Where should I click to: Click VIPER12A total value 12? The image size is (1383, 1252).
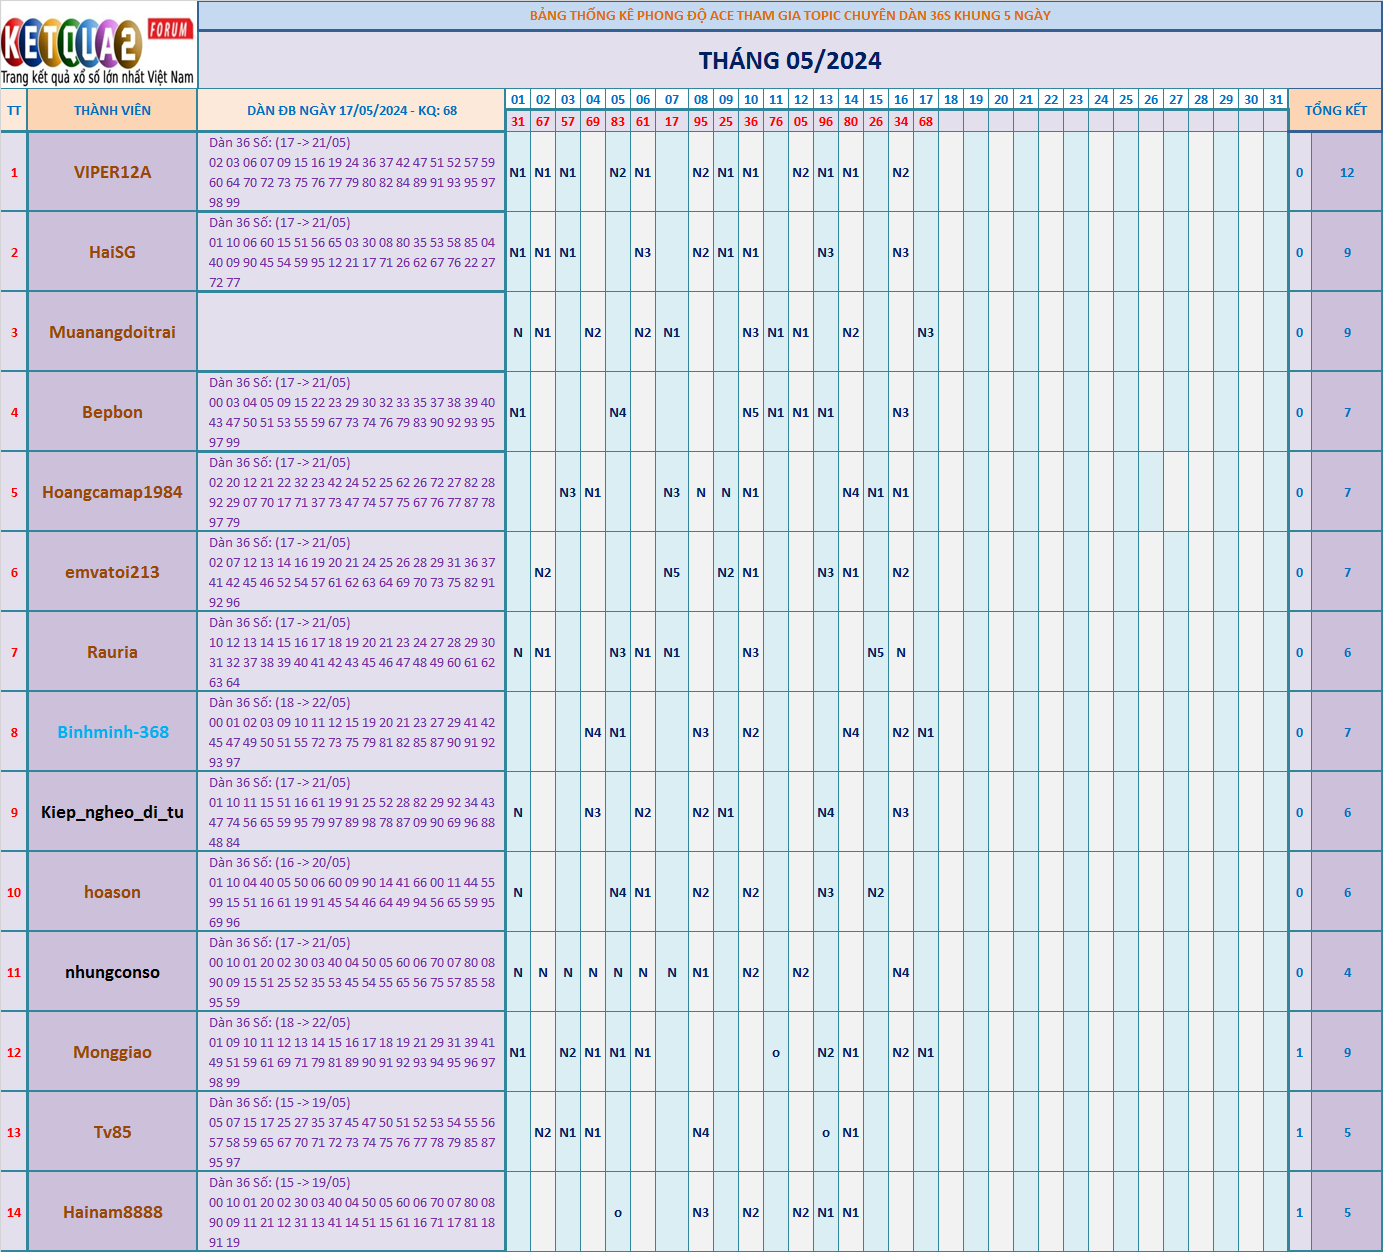pos(1347,172)
